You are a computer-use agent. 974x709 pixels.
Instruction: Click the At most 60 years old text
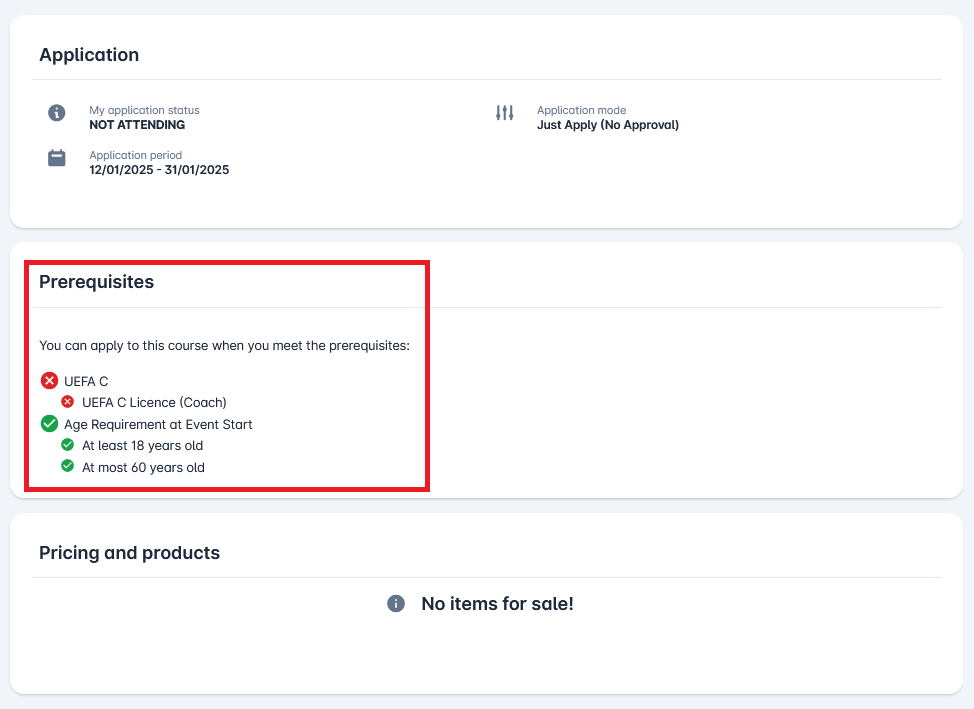[x=143, y=467]
